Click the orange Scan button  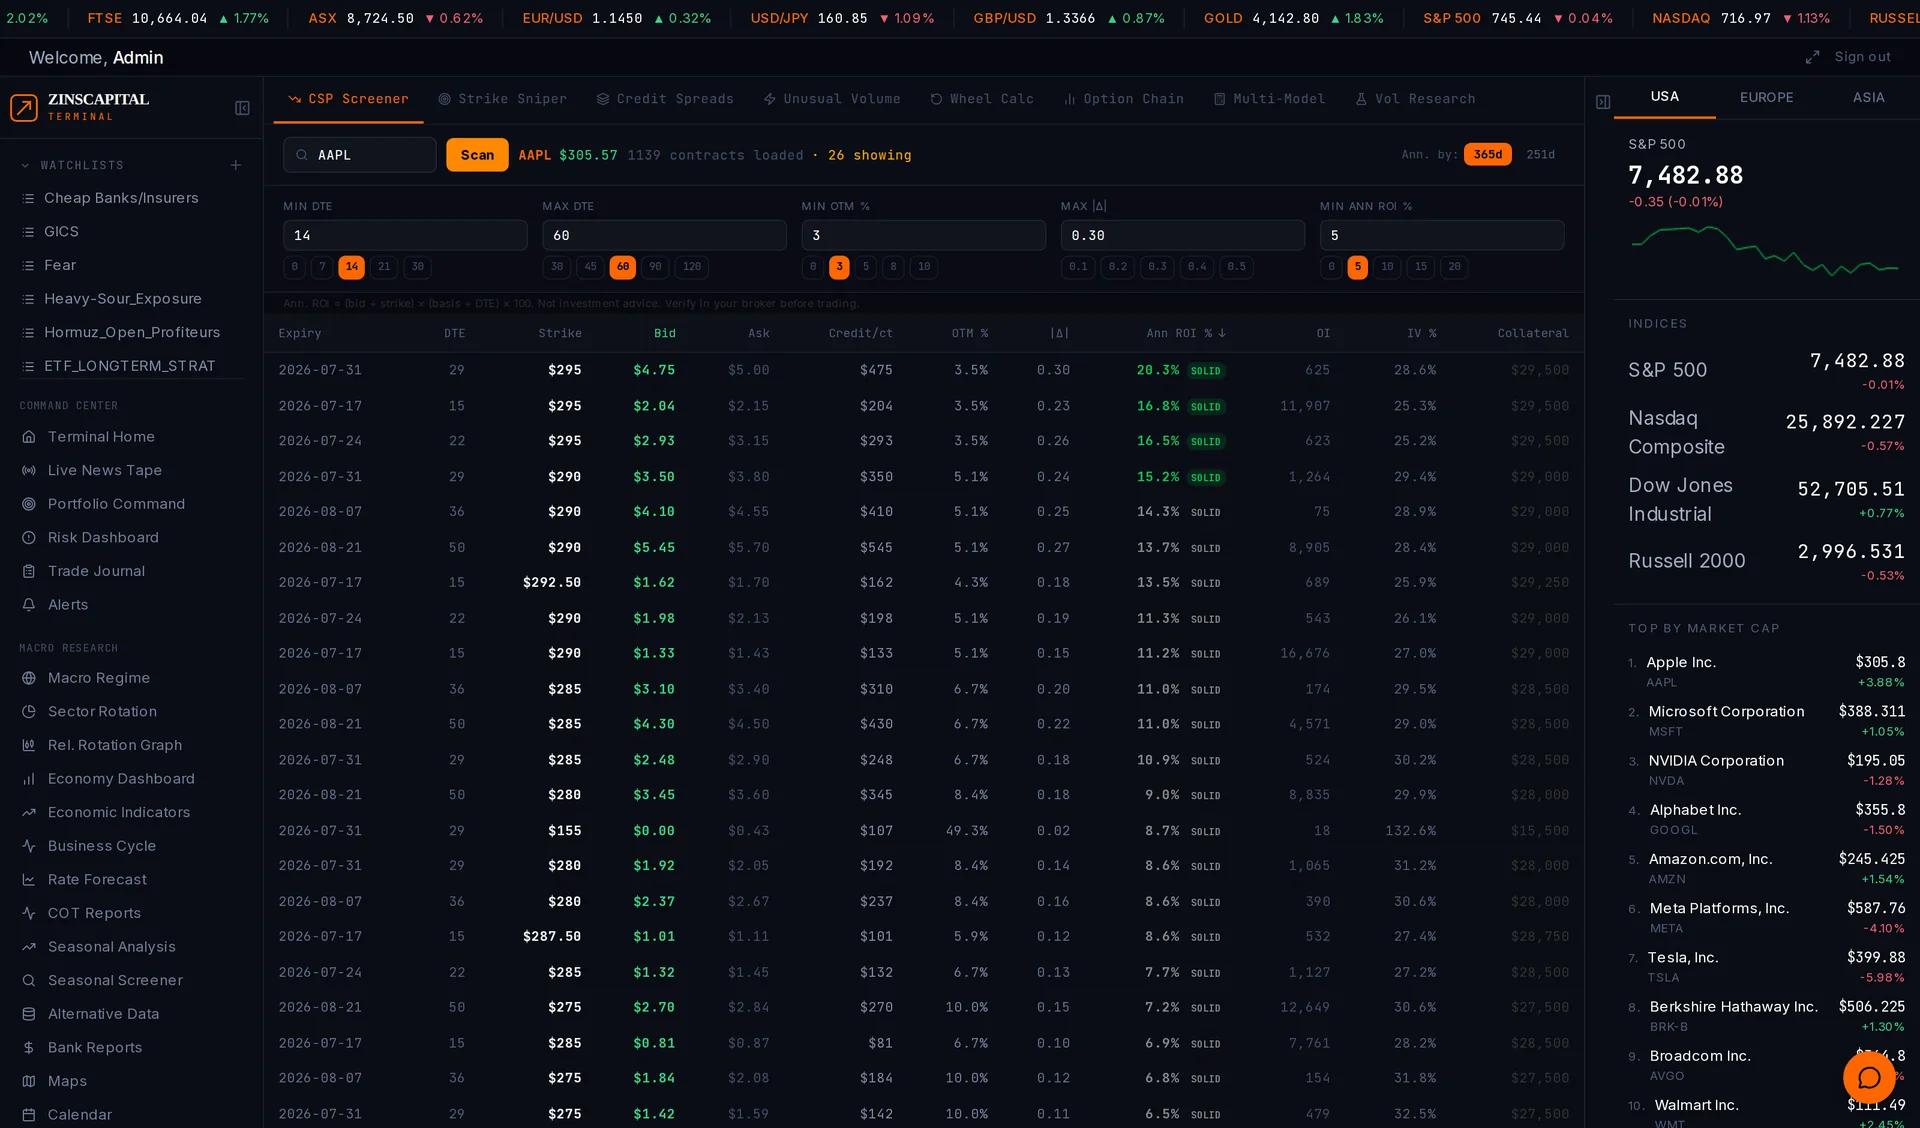[477, 155]
